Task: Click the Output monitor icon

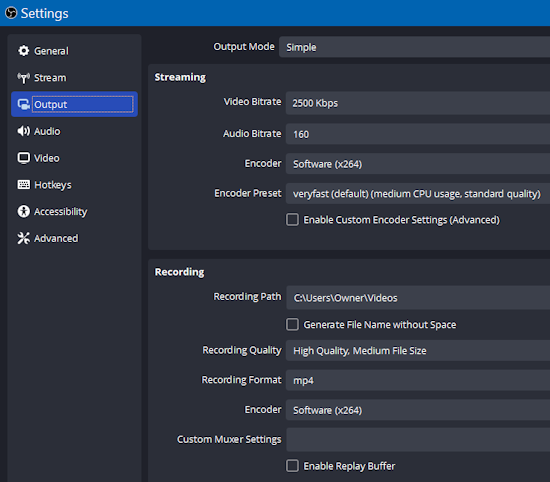Action: click(24, 105)
